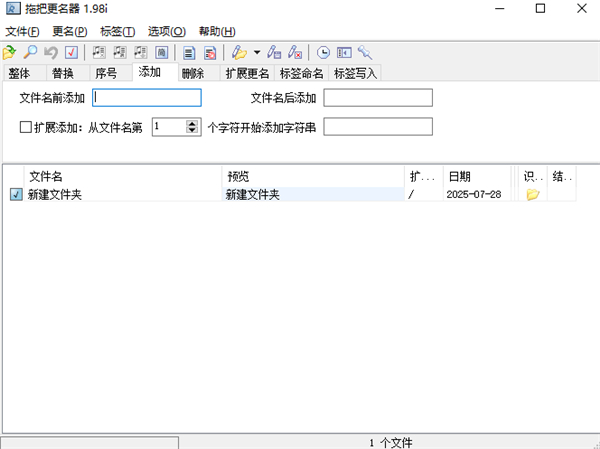Open the 标签(T) menu
This screenshot has height=449, width=600.
pyautogui.click(x=117, y=31)
